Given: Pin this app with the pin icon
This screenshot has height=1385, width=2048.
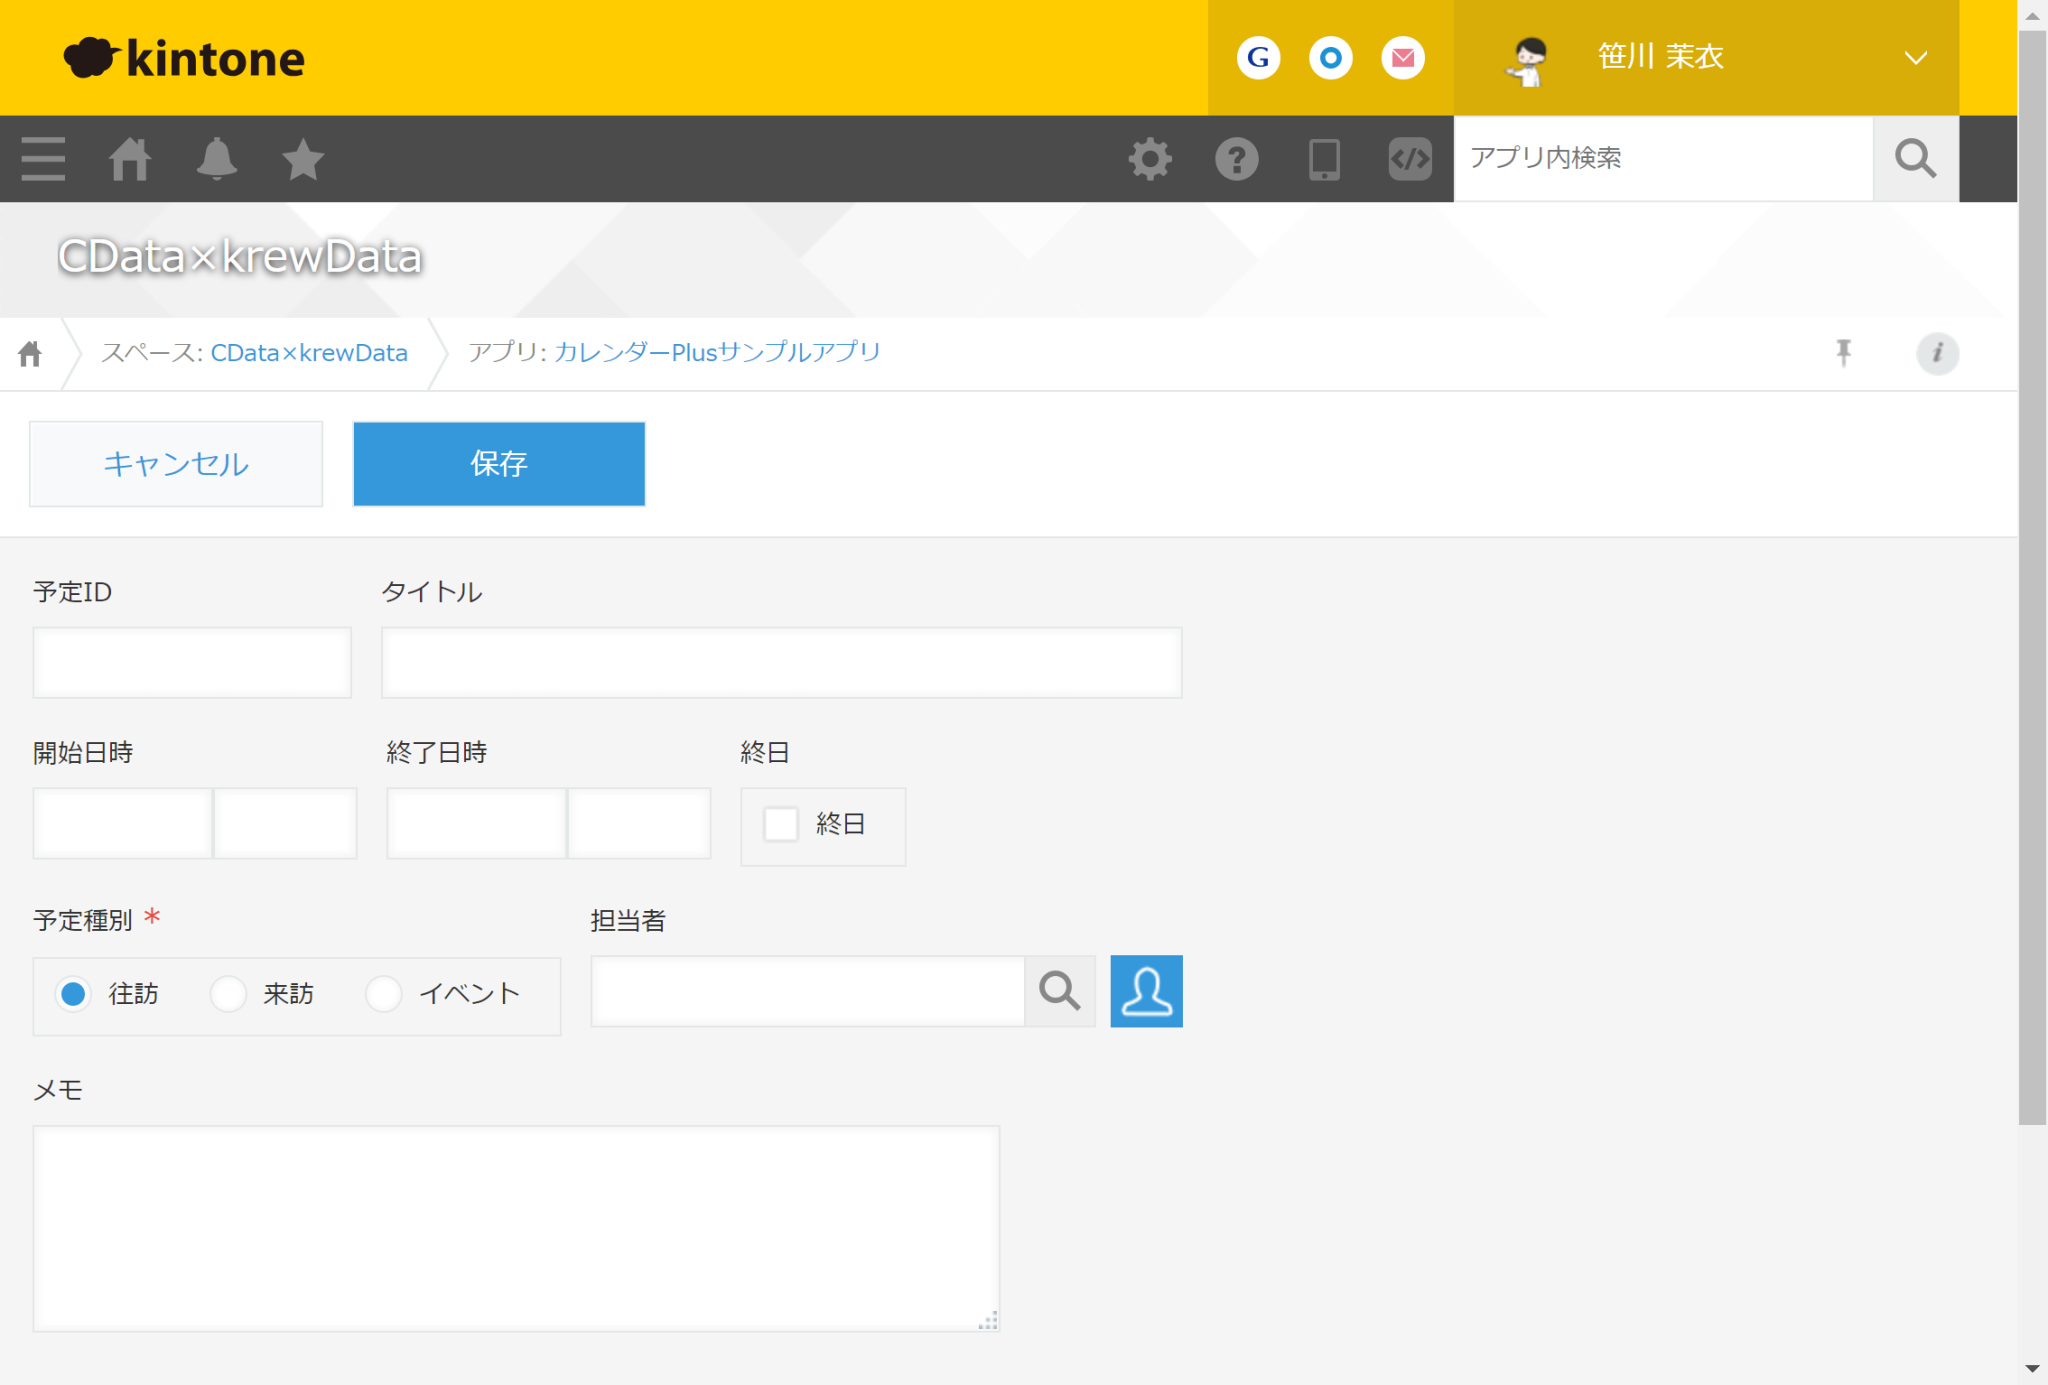Looking at the screenshot, I should tap(1843, 352).
